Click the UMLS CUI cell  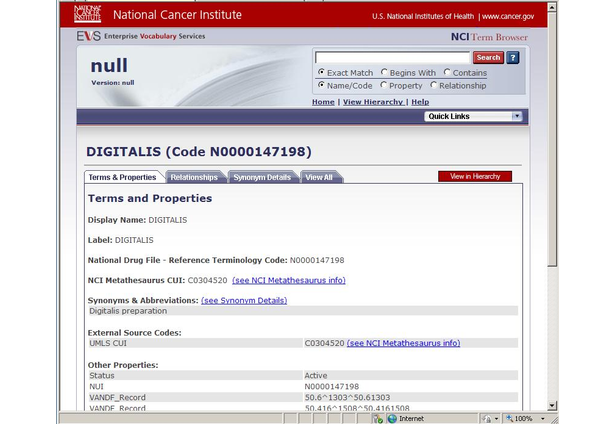tap(195, 343)
